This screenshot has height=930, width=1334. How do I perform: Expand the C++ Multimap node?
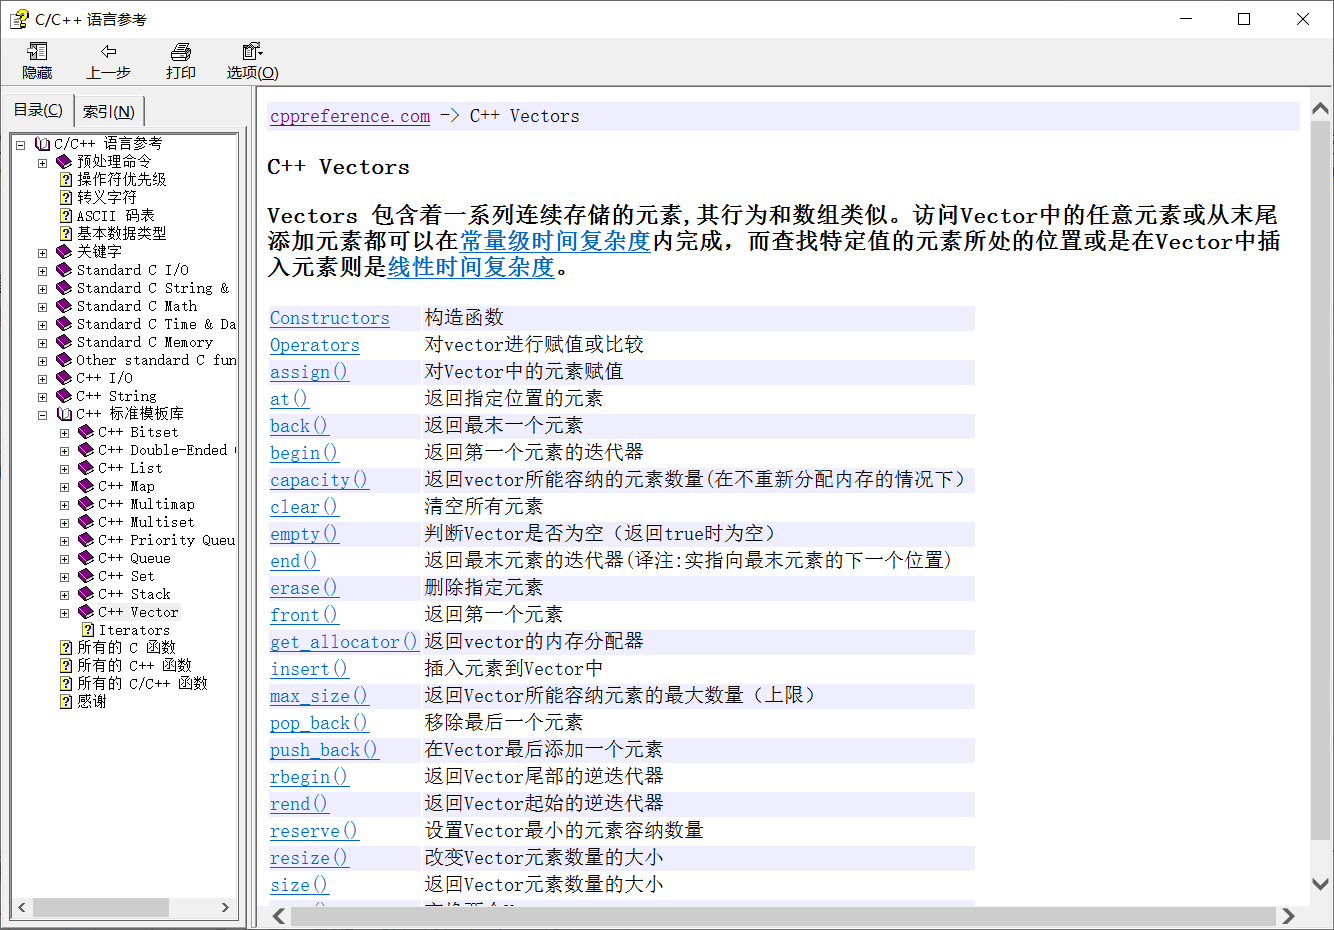[64, 505]
